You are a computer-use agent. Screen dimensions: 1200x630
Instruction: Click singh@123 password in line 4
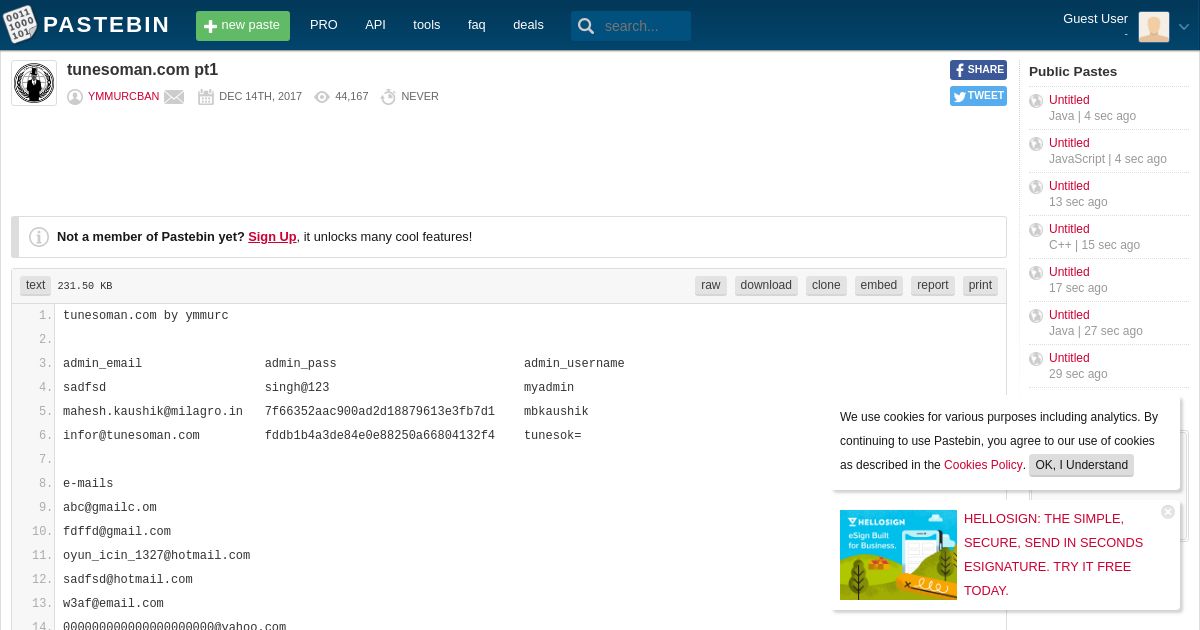click(297, 388)
